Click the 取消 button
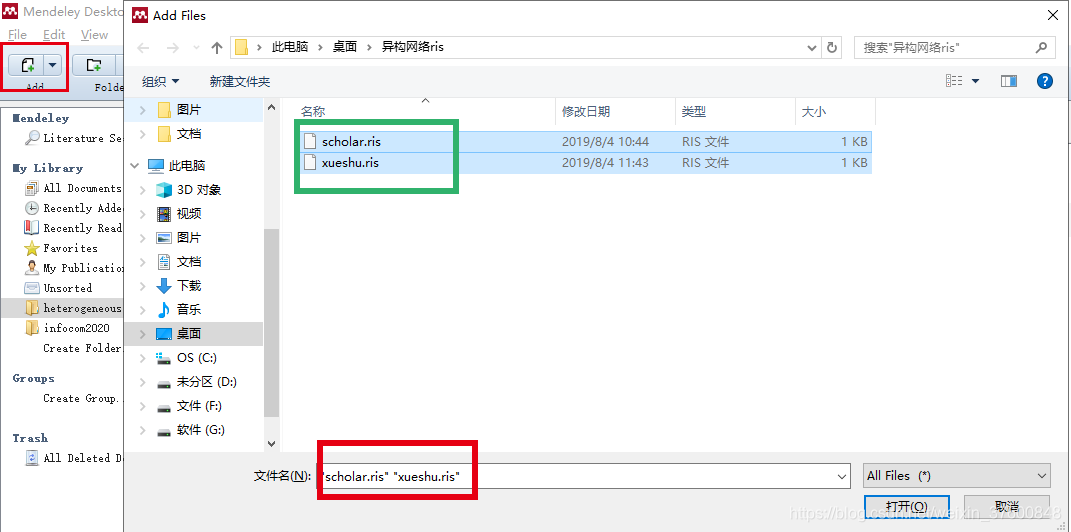Screen dimensions: 1071x532 [1007, 506]
